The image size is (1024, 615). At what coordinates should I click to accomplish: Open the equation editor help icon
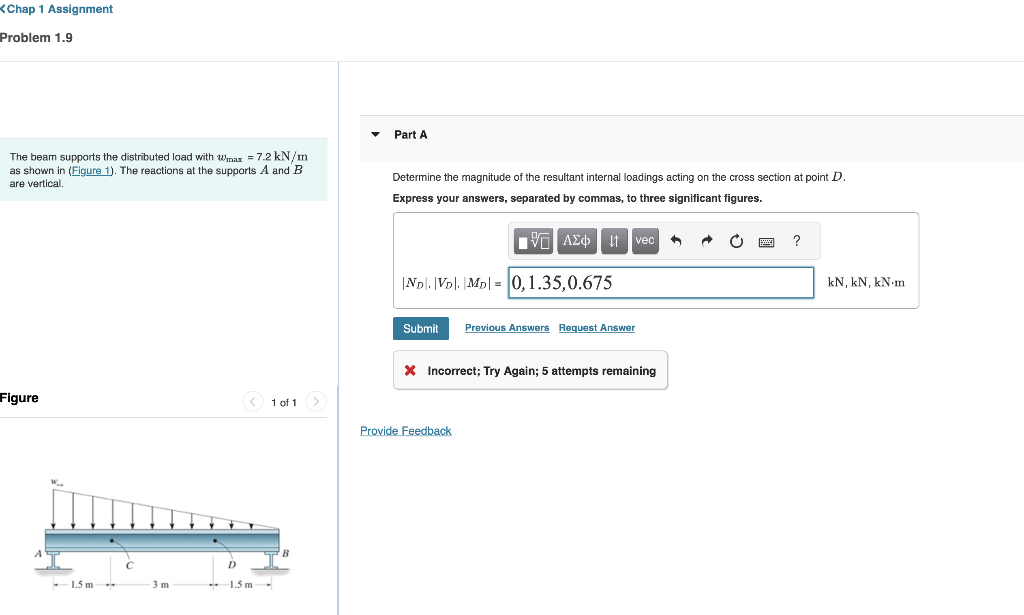[x=796, y=240]
